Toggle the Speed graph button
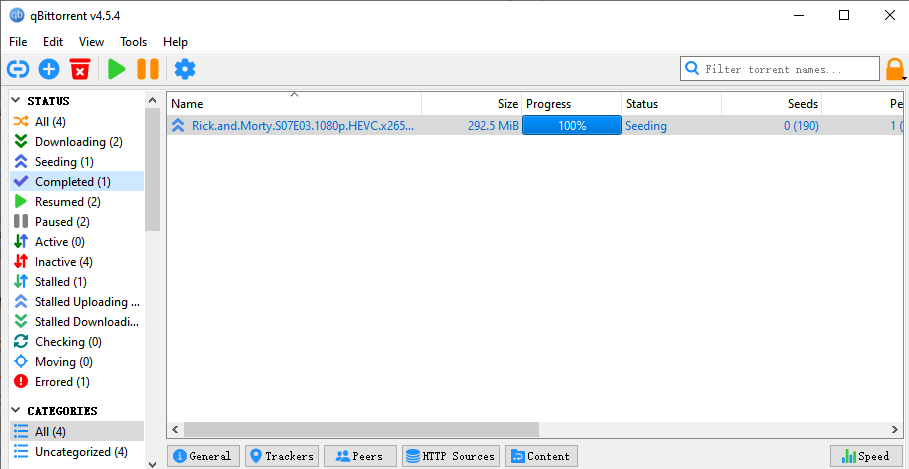 (866, 456)
